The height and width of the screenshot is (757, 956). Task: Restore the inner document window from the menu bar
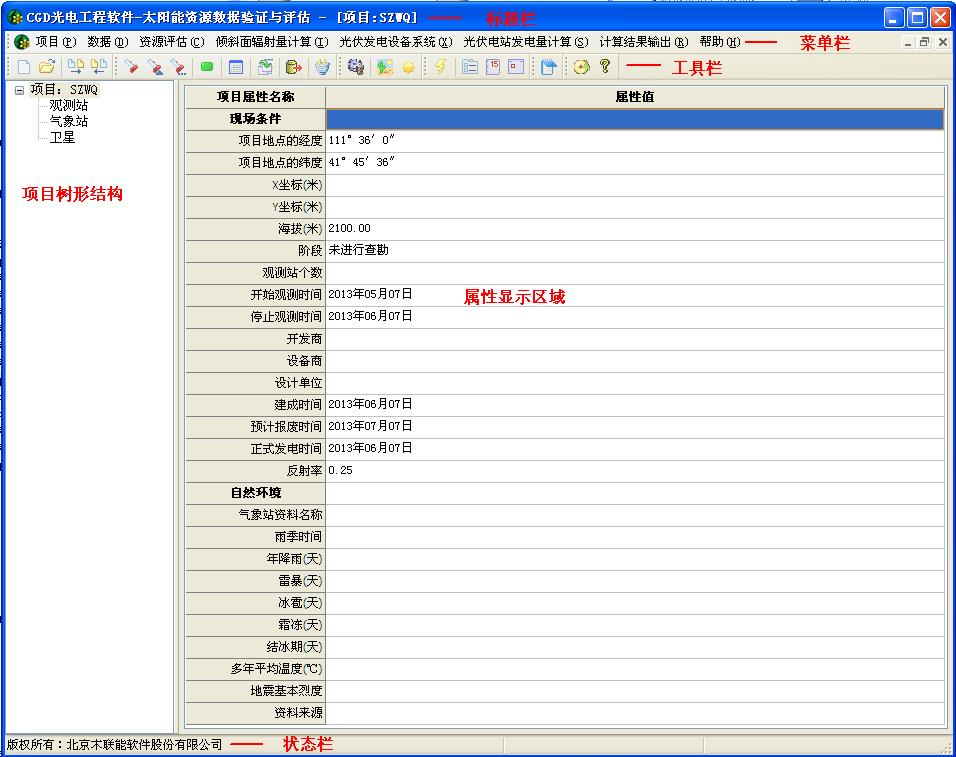[x=925, y=42]
